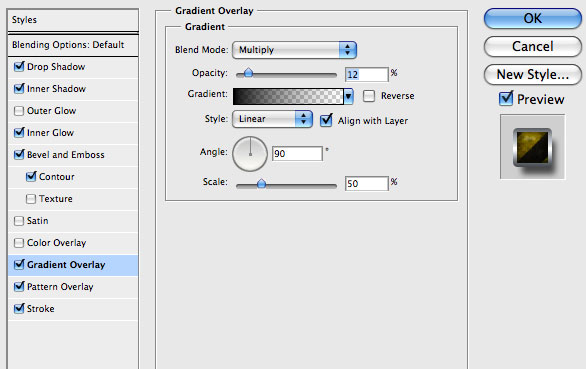Open the Blend Mode Multiply dropdown
The width and height of the screenshot is (586, 369).
294,50
